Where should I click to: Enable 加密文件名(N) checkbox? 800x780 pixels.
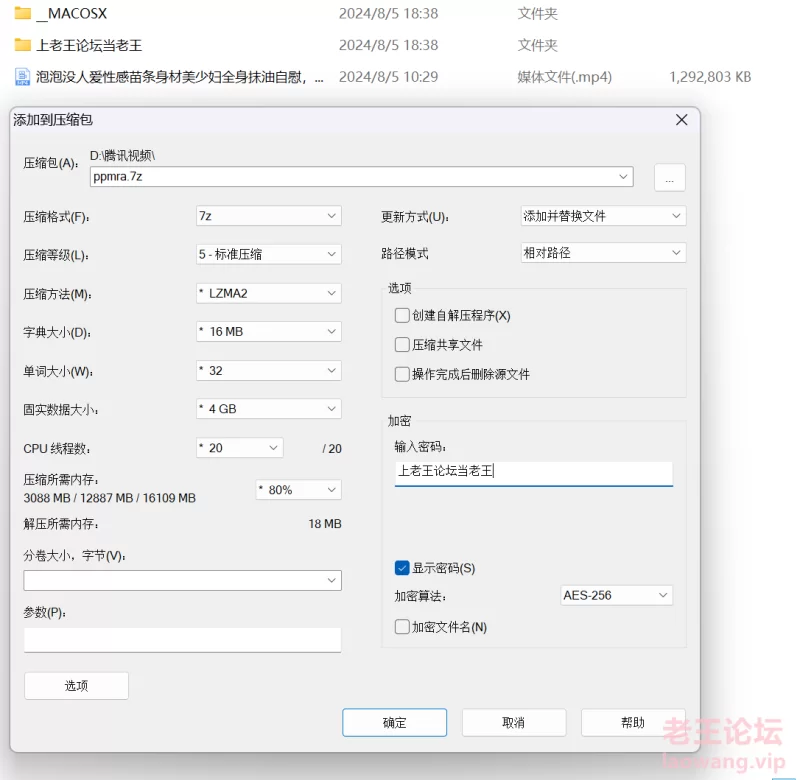402,626
